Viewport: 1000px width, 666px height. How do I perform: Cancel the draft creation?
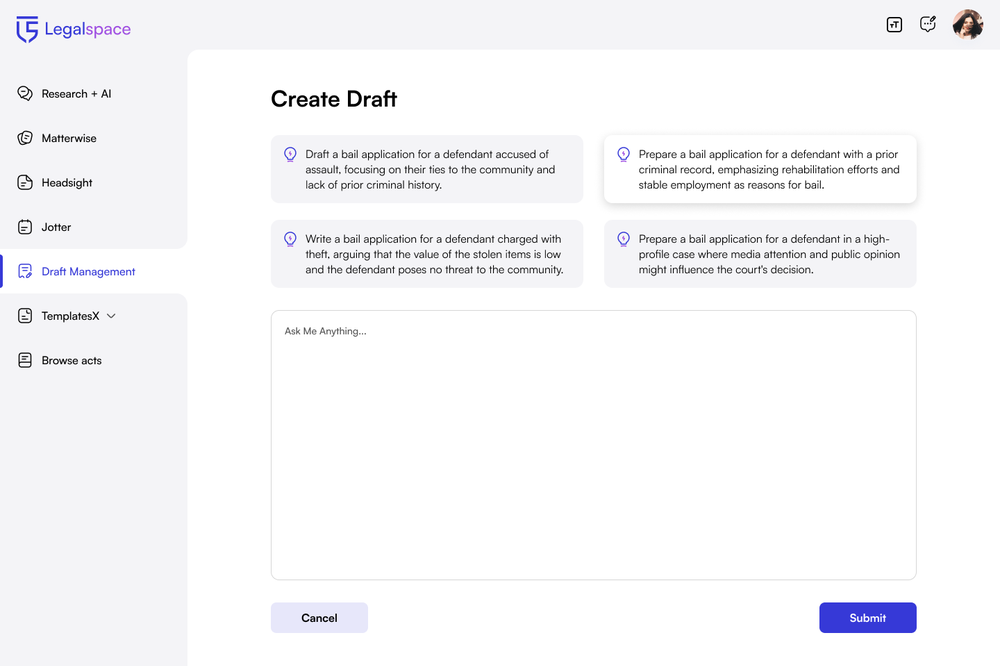point(319,617)
